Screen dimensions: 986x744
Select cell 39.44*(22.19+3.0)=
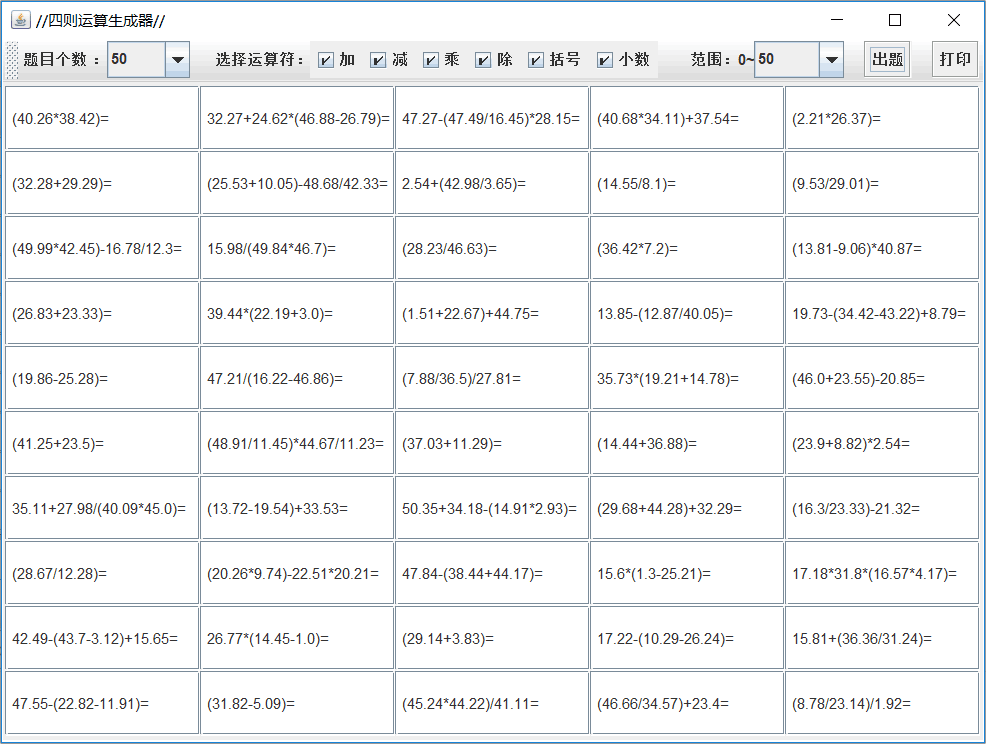(x=297, y=313)
